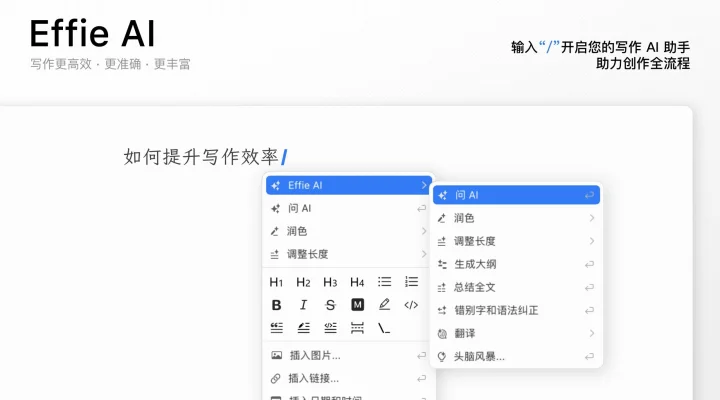Choose 问 AI in the main slash menu

pos(348,208)
